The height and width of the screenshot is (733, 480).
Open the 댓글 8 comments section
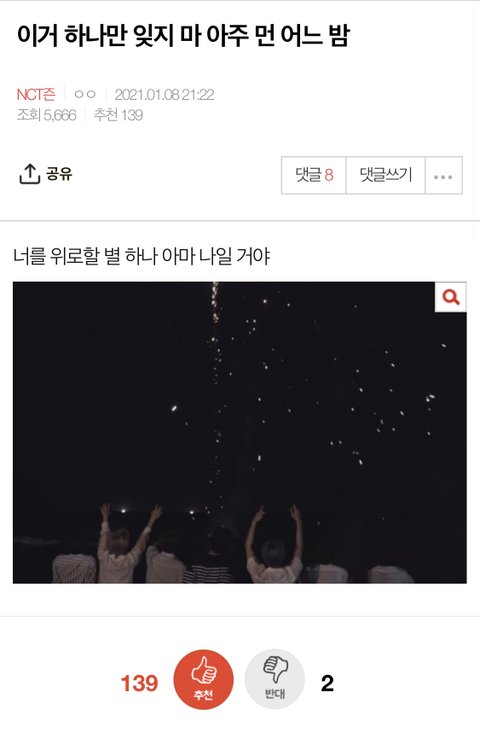point(314,175)
